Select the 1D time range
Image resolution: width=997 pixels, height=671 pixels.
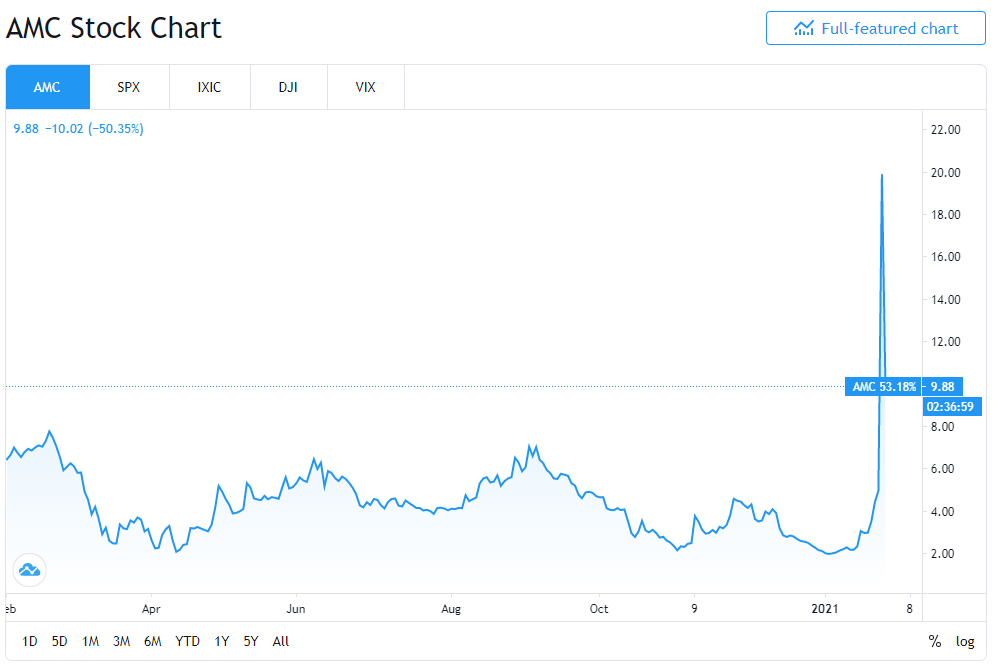(29, 641)
